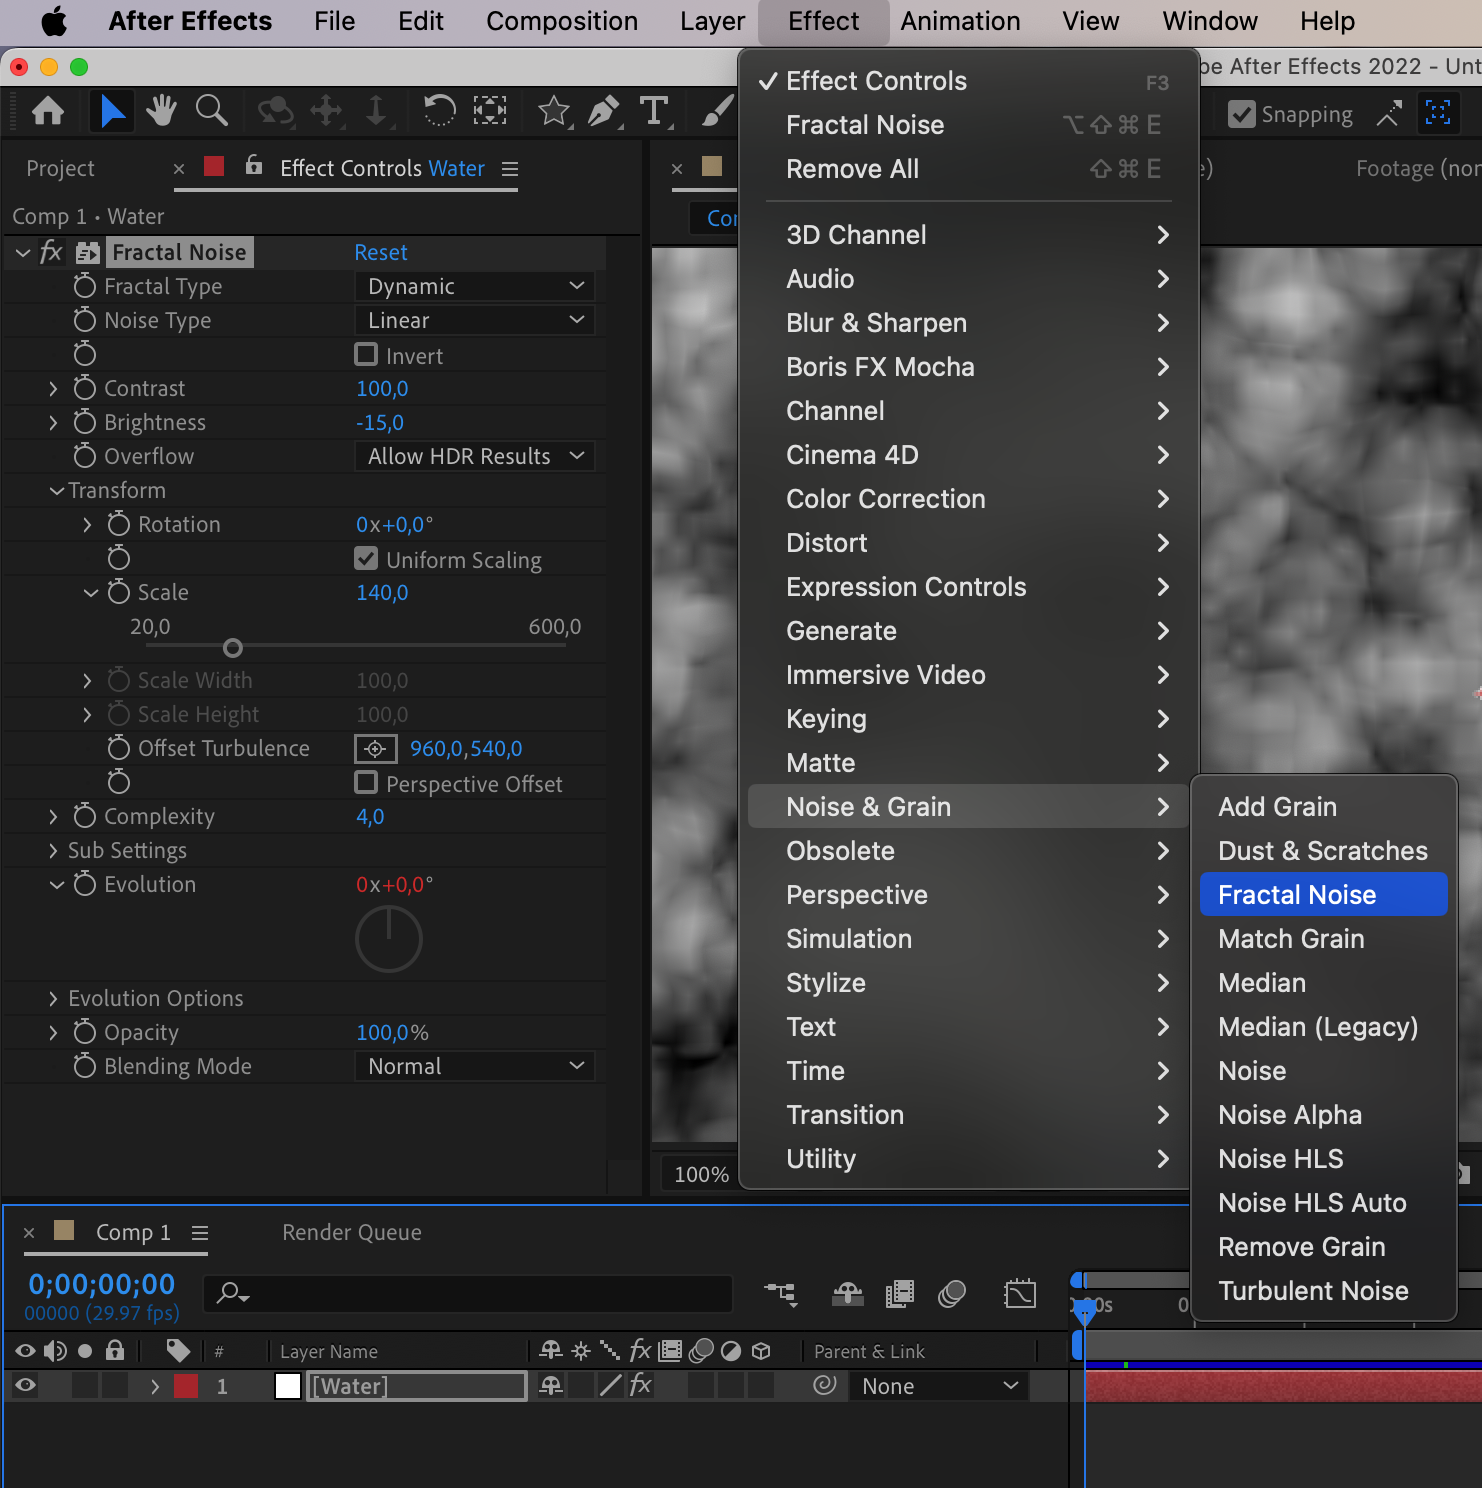Screen dimensions: 1482x1488
Task: Click the Evolution stopwatch icon
Action: 85,884
